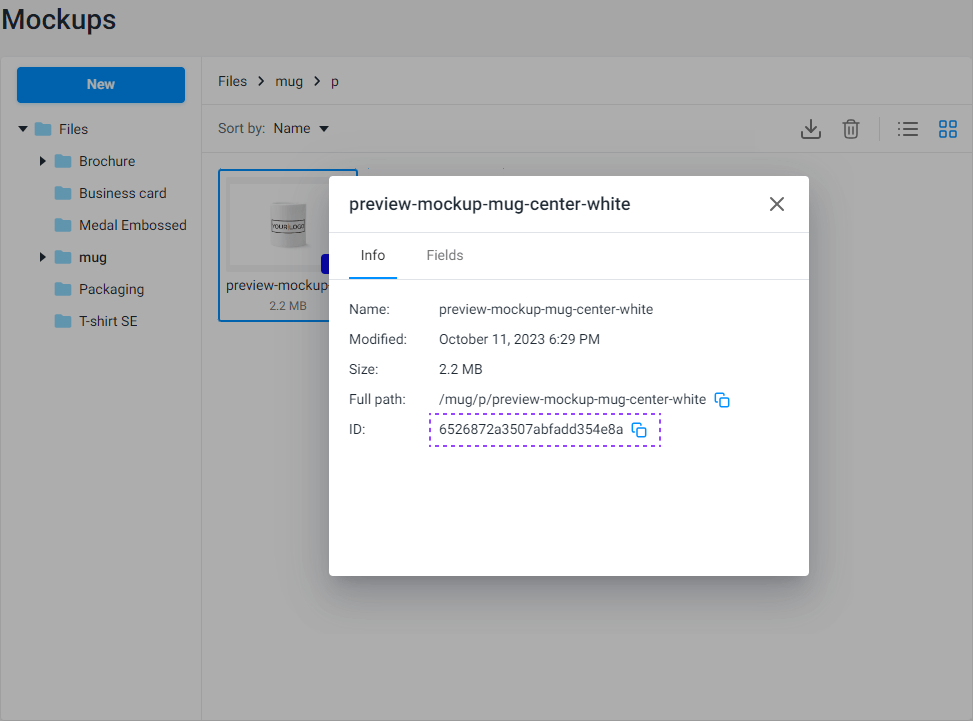This screenshot has width=973, height=721.
Task: Click the ID value 6526872a3507abfadd354e8a
Action: pos(531,429)
